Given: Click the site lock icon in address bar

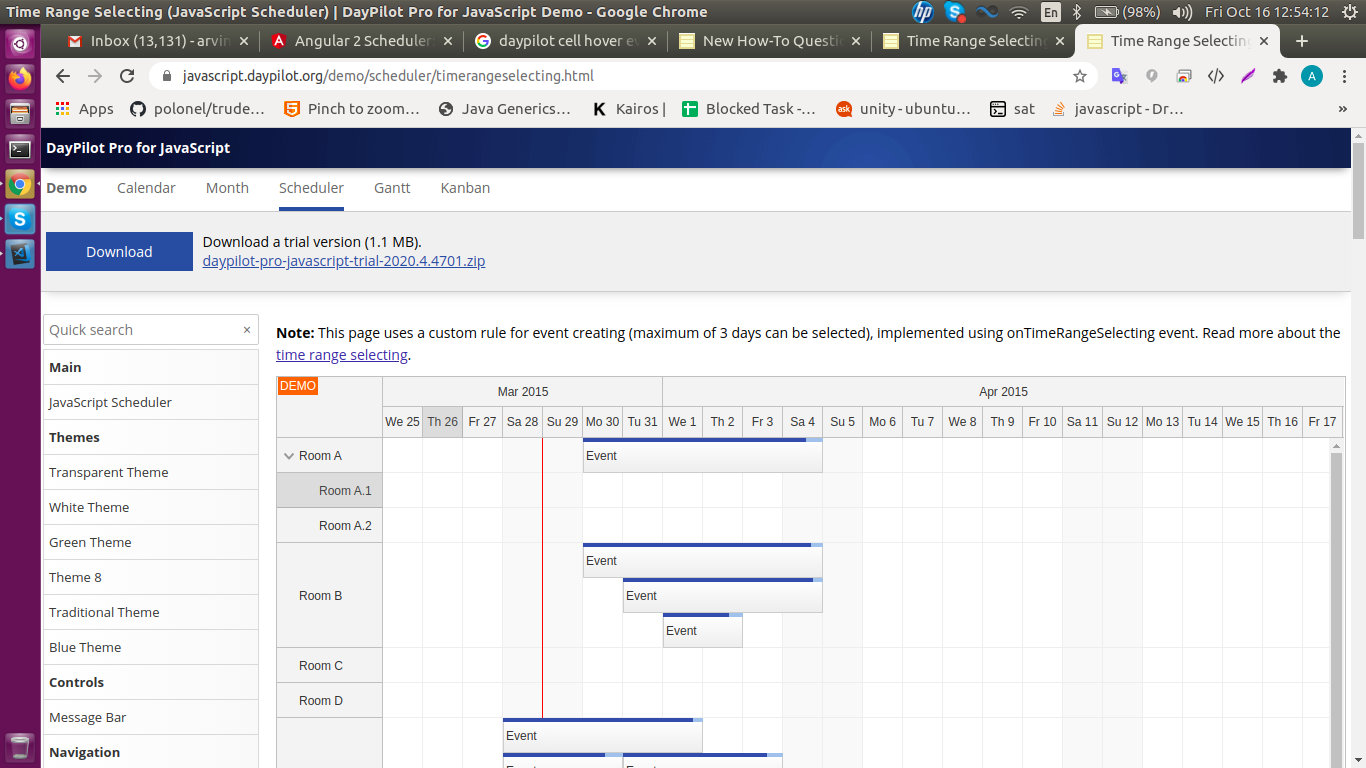Looking at the screenshot, I should click(167, 76).
